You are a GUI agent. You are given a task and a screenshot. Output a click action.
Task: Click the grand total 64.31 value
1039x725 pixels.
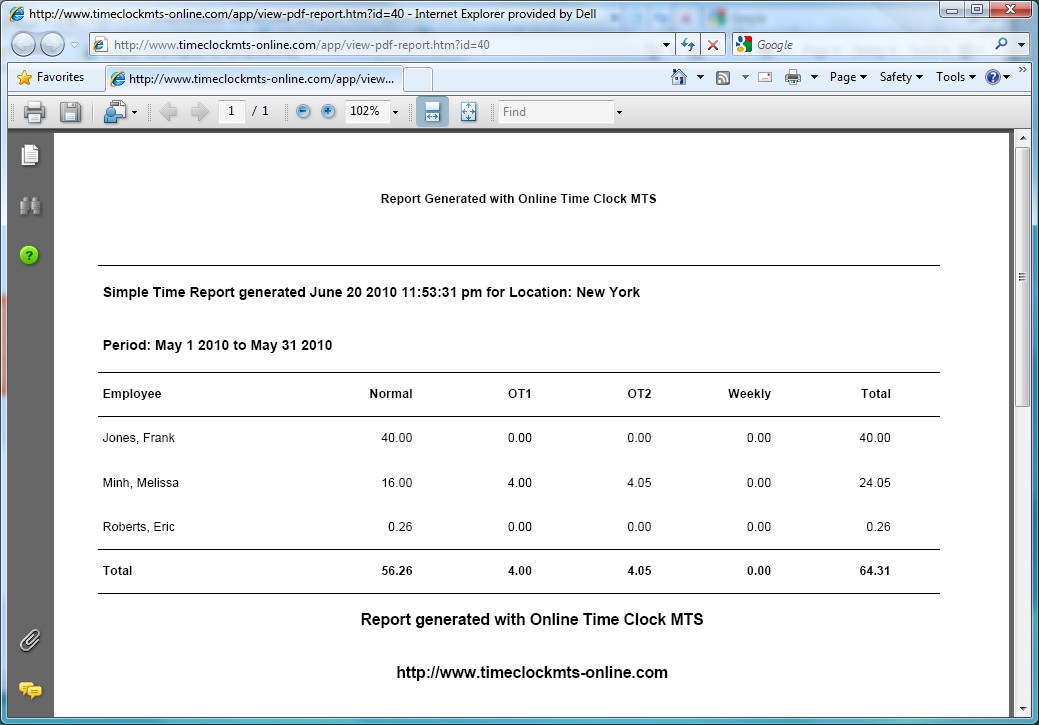tap(875, 571)
